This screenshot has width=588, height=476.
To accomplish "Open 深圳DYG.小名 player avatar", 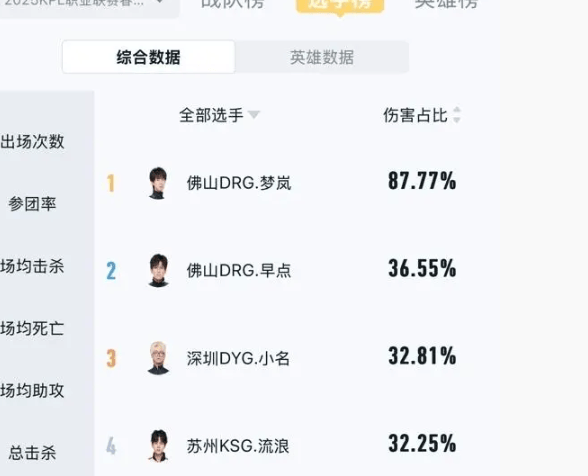I will pos(158,358).
